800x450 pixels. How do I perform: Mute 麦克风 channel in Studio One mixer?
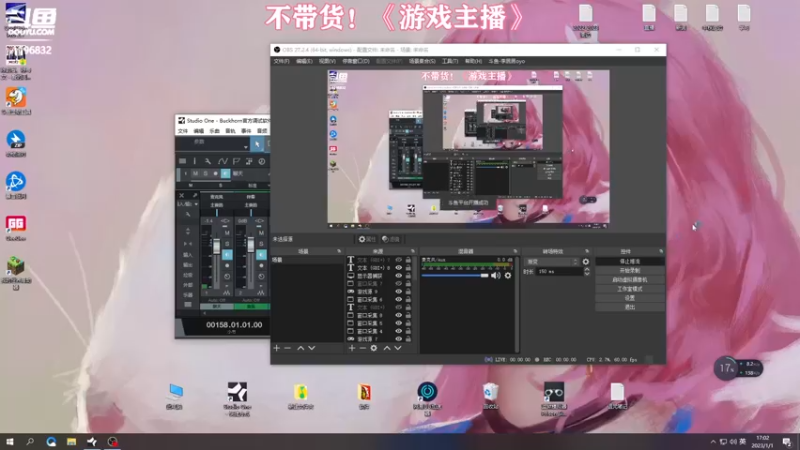point(227,233)
